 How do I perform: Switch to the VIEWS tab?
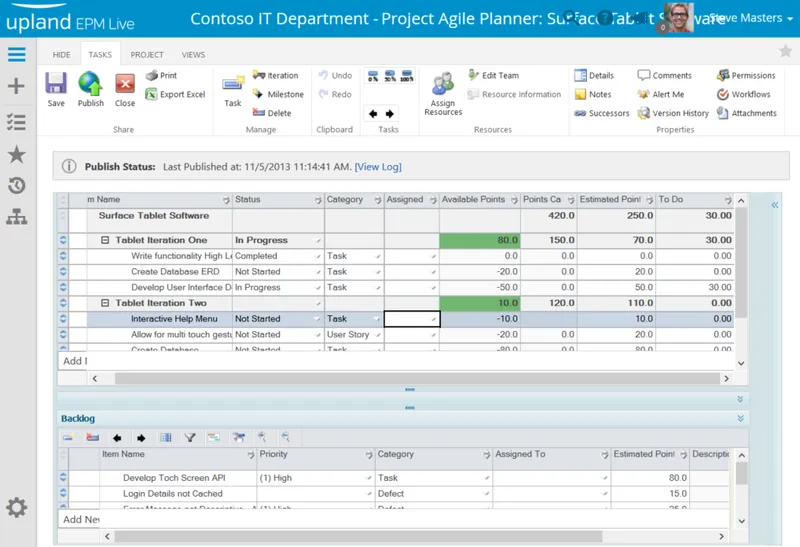tap(193, 55)
